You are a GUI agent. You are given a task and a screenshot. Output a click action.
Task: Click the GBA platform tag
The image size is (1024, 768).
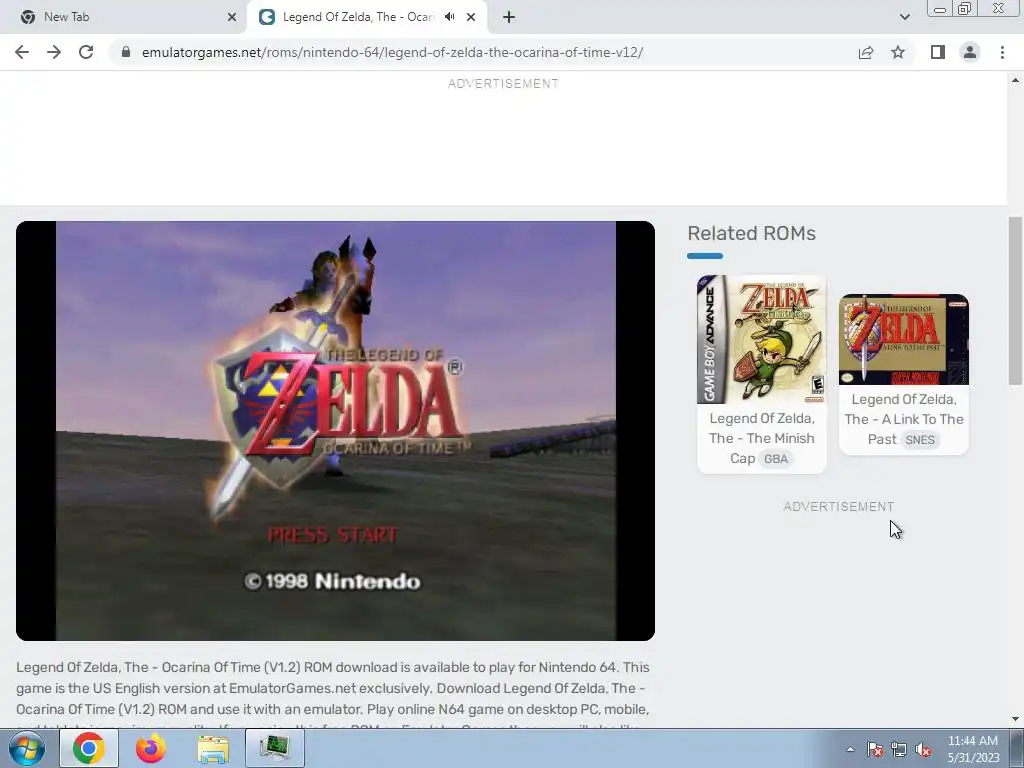point(776,458)
